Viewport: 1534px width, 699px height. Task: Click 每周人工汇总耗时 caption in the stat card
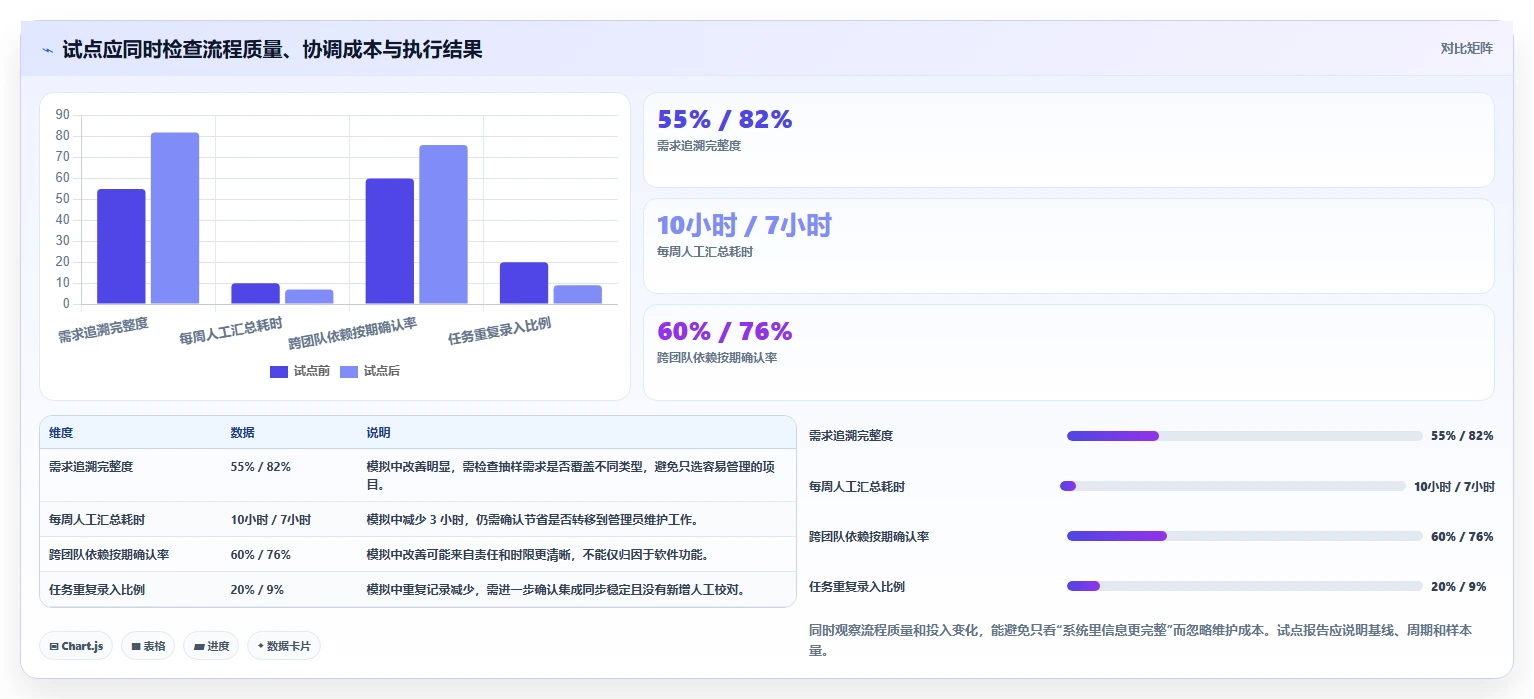coord(705,252)
